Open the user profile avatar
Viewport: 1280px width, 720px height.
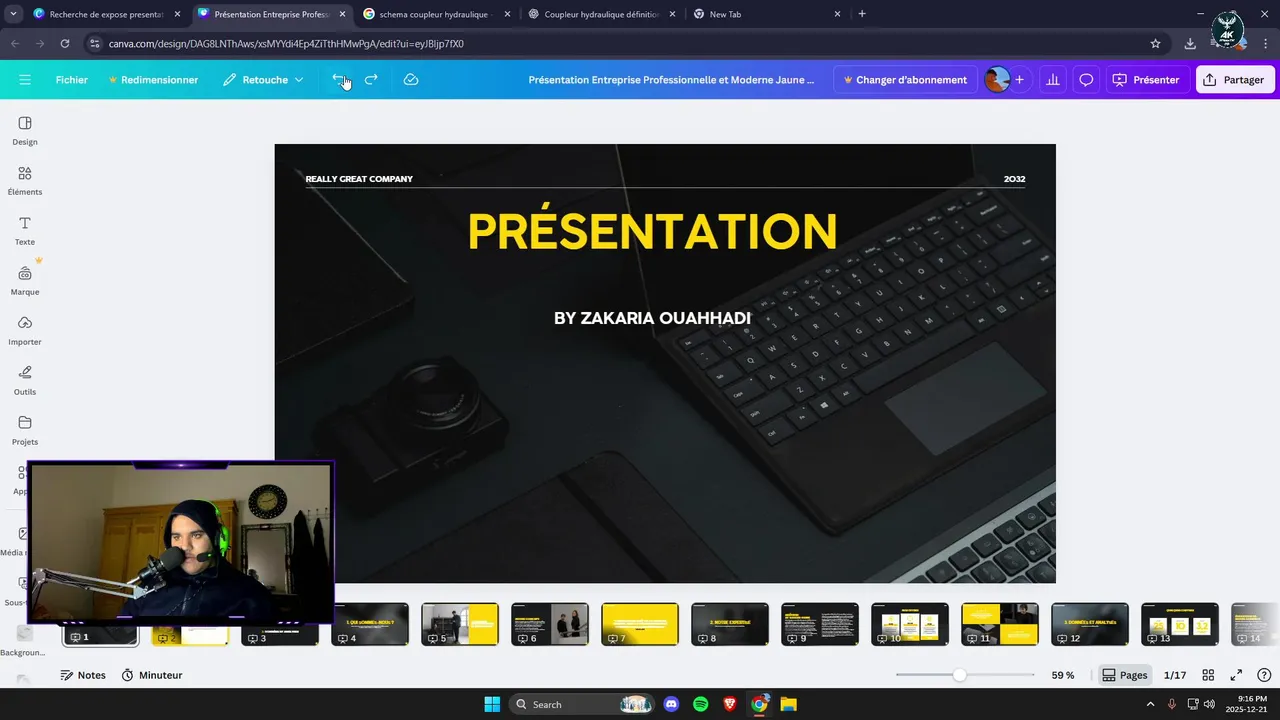(996, 80)
